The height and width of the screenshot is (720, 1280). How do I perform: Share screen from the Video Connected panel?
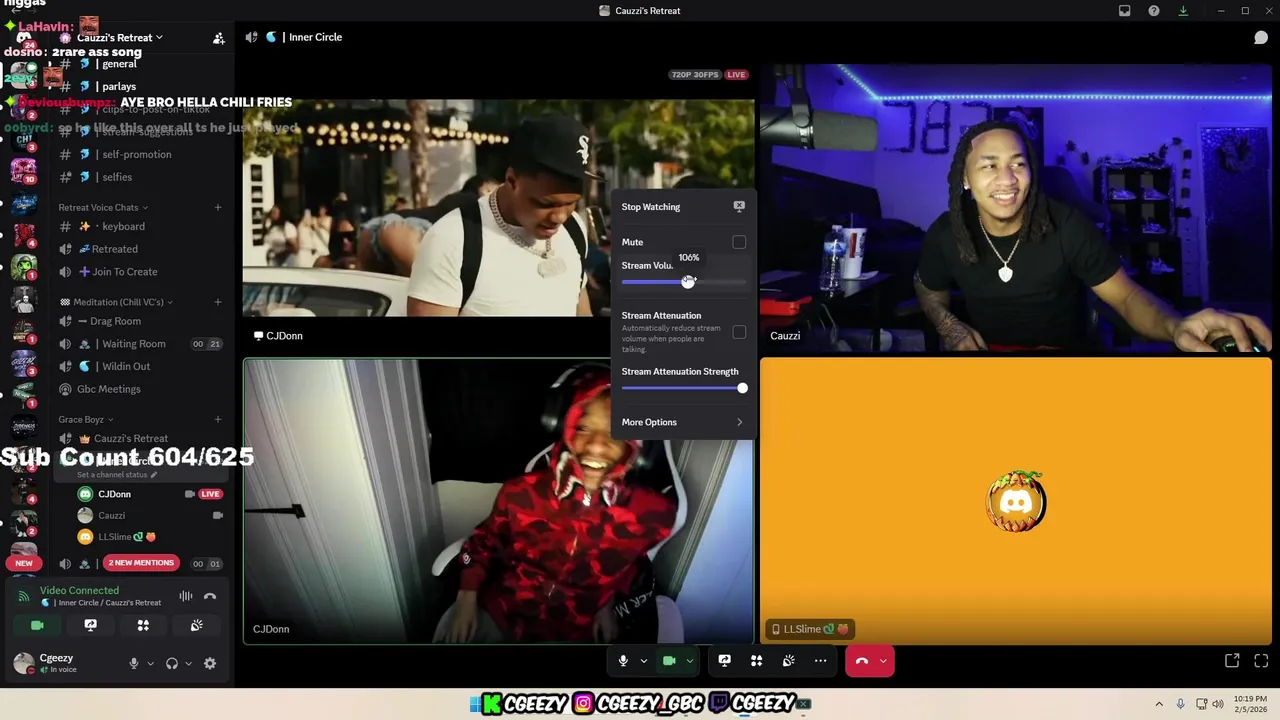(90, 625)
